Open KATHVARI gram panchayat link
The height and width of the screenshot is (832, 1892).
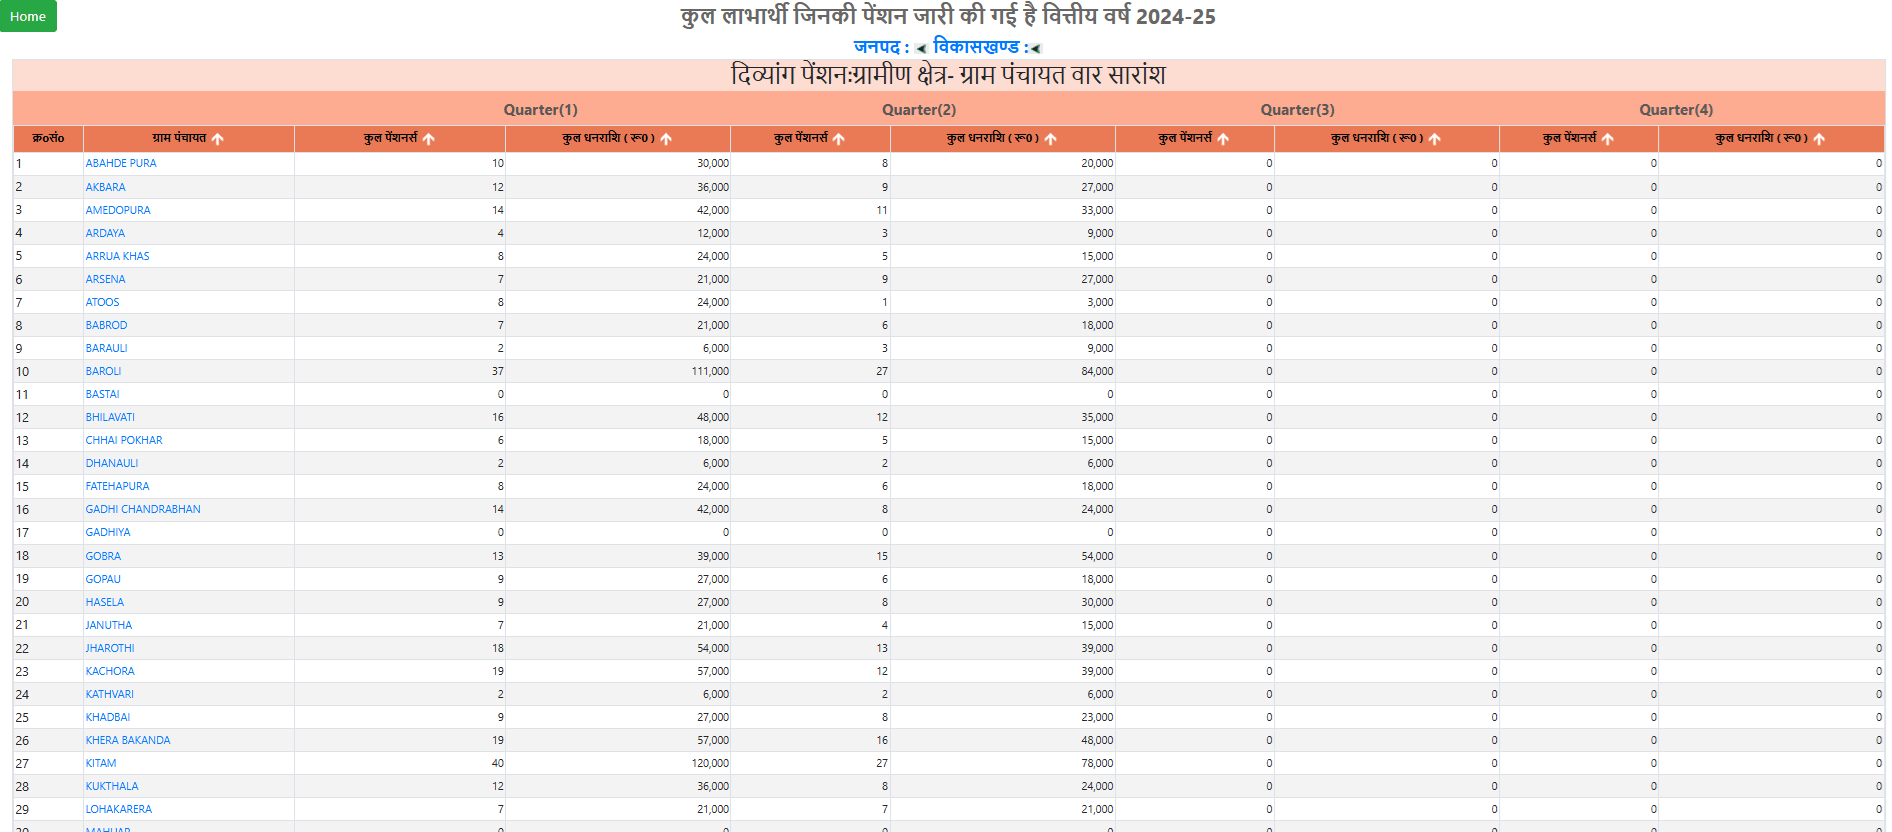(x=110, y=694)
